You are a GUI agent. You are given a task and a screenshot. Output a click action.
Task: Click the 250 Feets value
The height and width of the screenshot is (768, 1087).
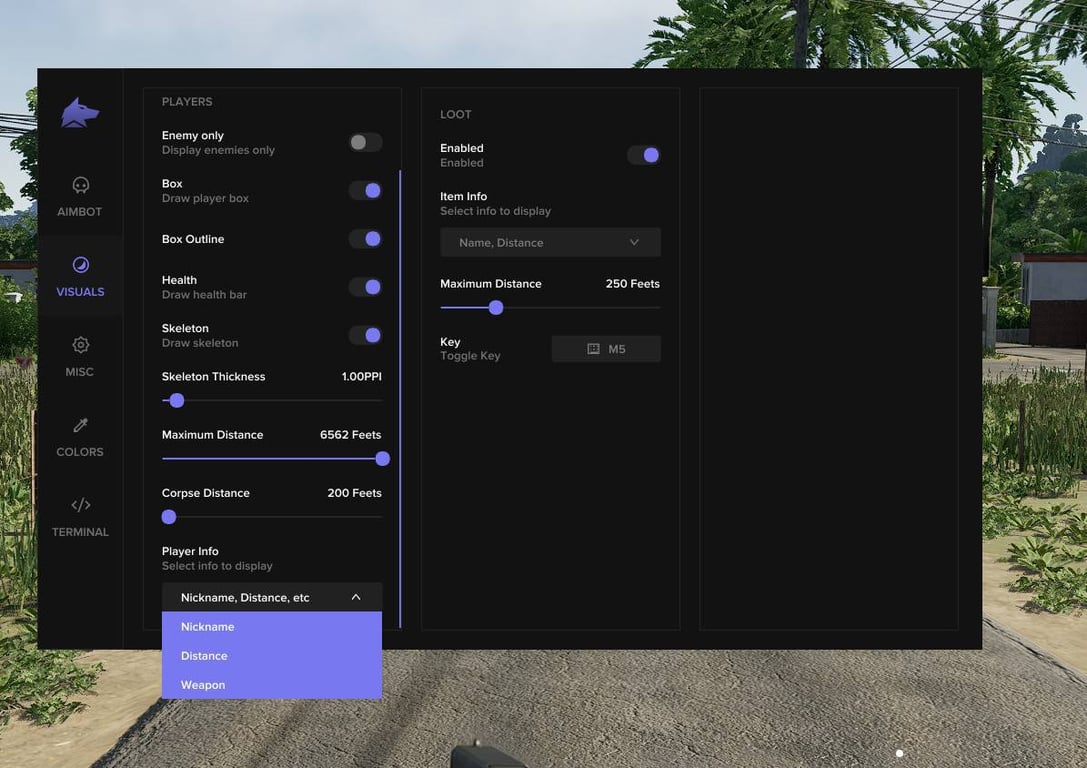click(x=632, y=283)
